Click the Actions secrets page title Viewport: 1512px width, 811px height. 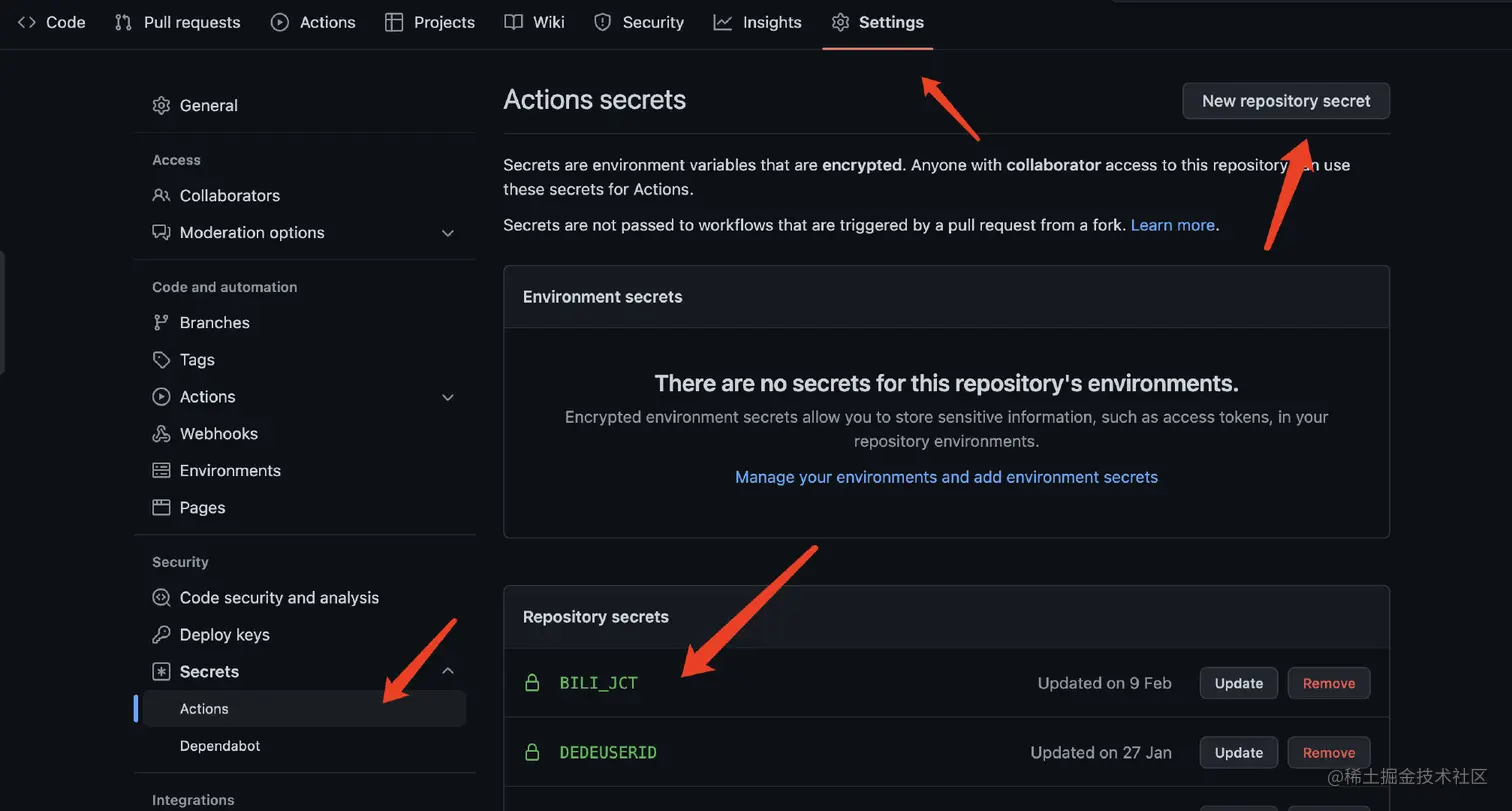pyautogui.click(x=595, y=100)
